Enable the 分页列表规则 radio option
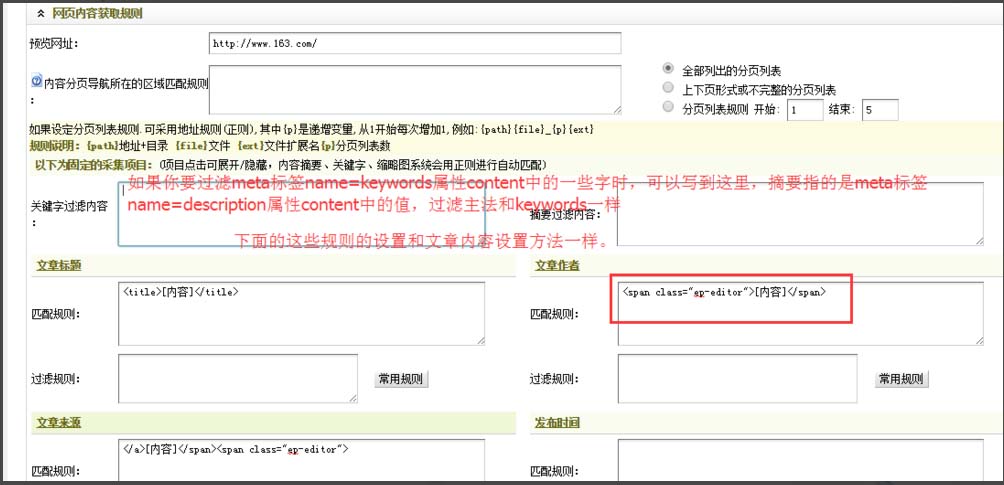This screenshot has width=1004, height=485. tap(669, 107)
